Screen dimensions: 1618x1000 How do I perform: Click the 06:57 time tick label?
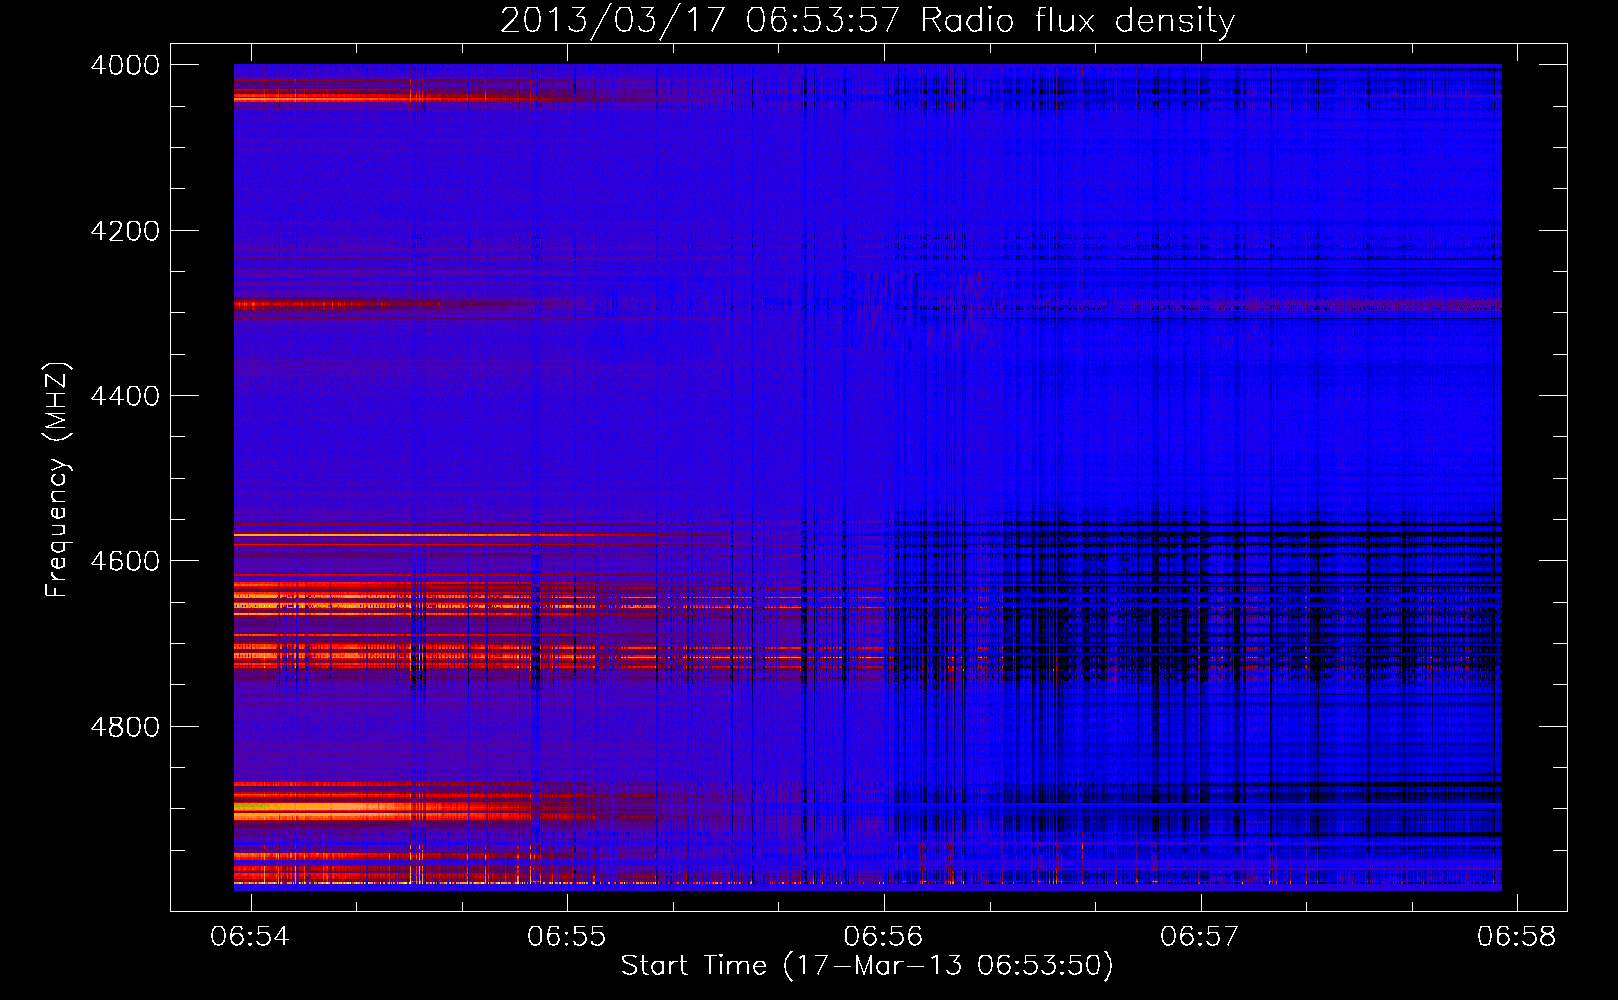(x=1199, y=936)
